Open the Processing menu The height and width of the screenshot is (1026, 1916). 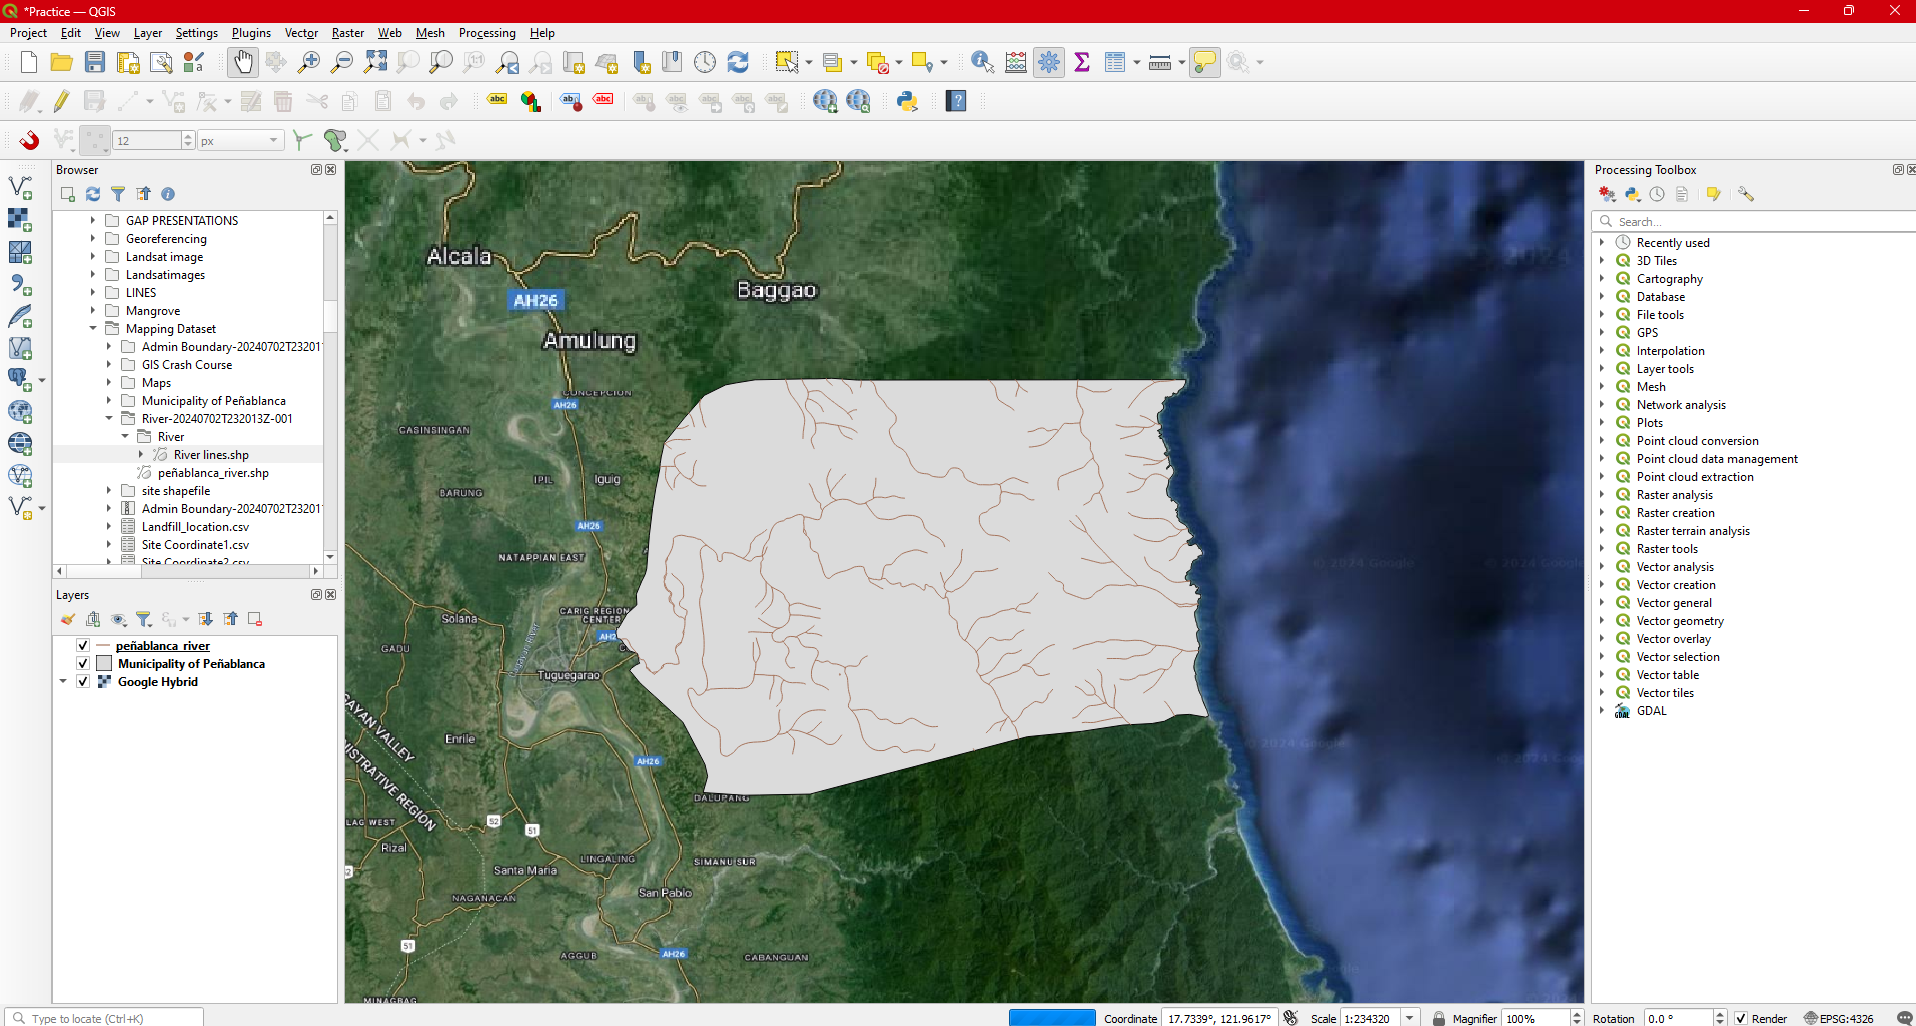tap(487, 33)
